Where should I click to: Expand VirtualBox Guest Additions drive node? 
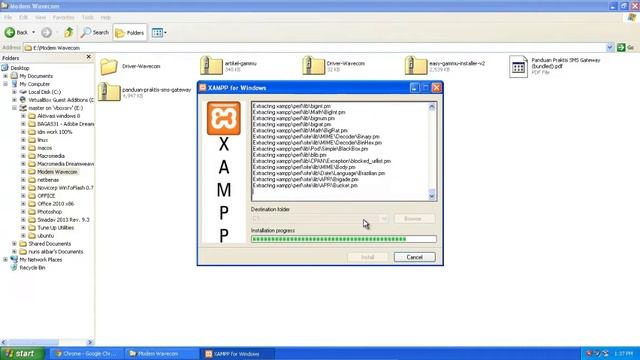[14, 100]
